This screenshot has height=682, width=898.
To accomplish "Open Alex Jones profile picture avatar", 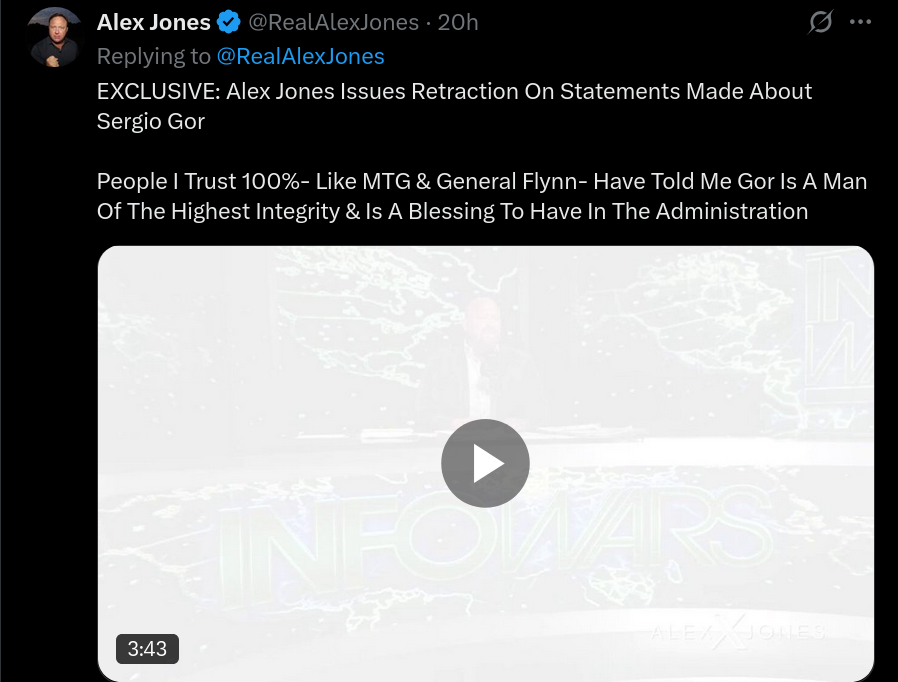I will point(54,38).
